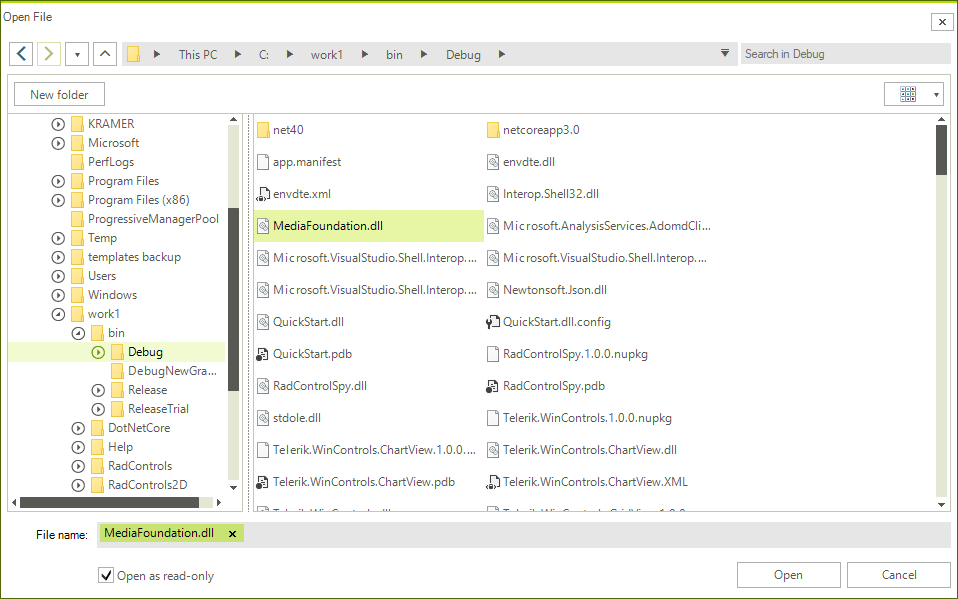Create a New folder
The image size is (958, 599).
[58, 93]
